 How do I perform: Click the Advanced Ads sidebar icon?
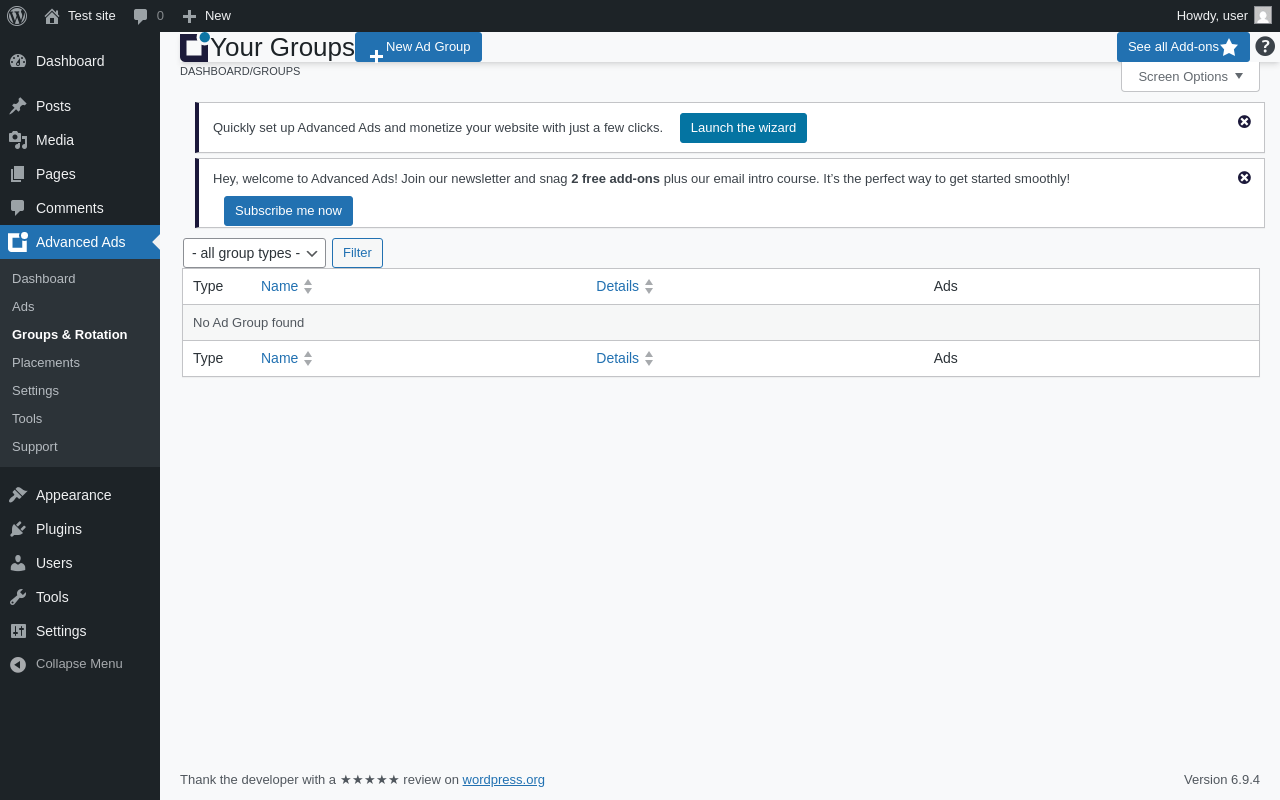tap(18, 242)
